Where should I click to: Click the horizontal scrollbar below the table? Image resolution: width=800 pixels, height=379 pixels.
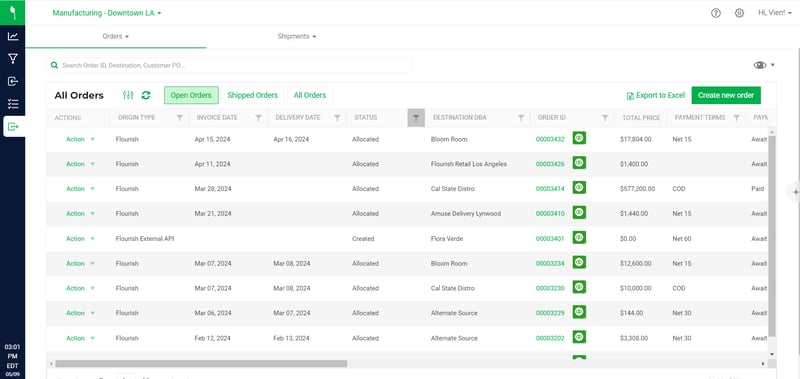(201, 364)
